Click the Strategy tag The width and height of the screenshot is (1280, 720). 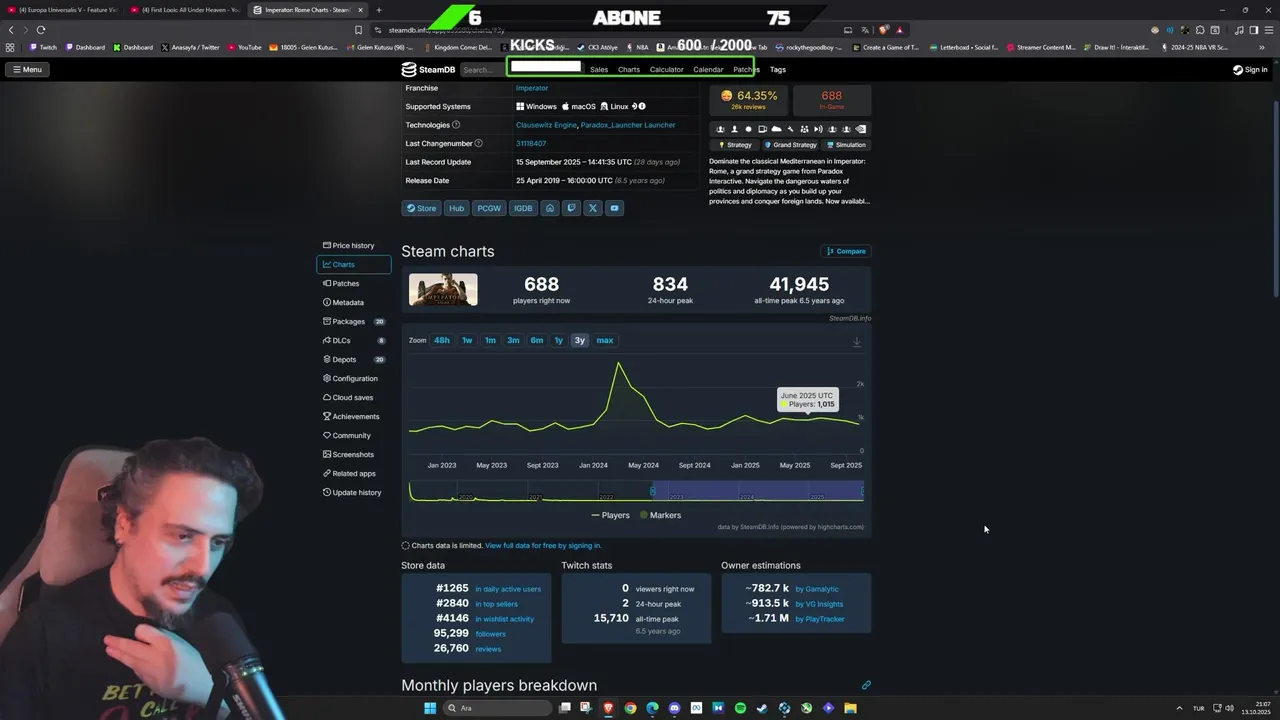[x=735, y=145]
